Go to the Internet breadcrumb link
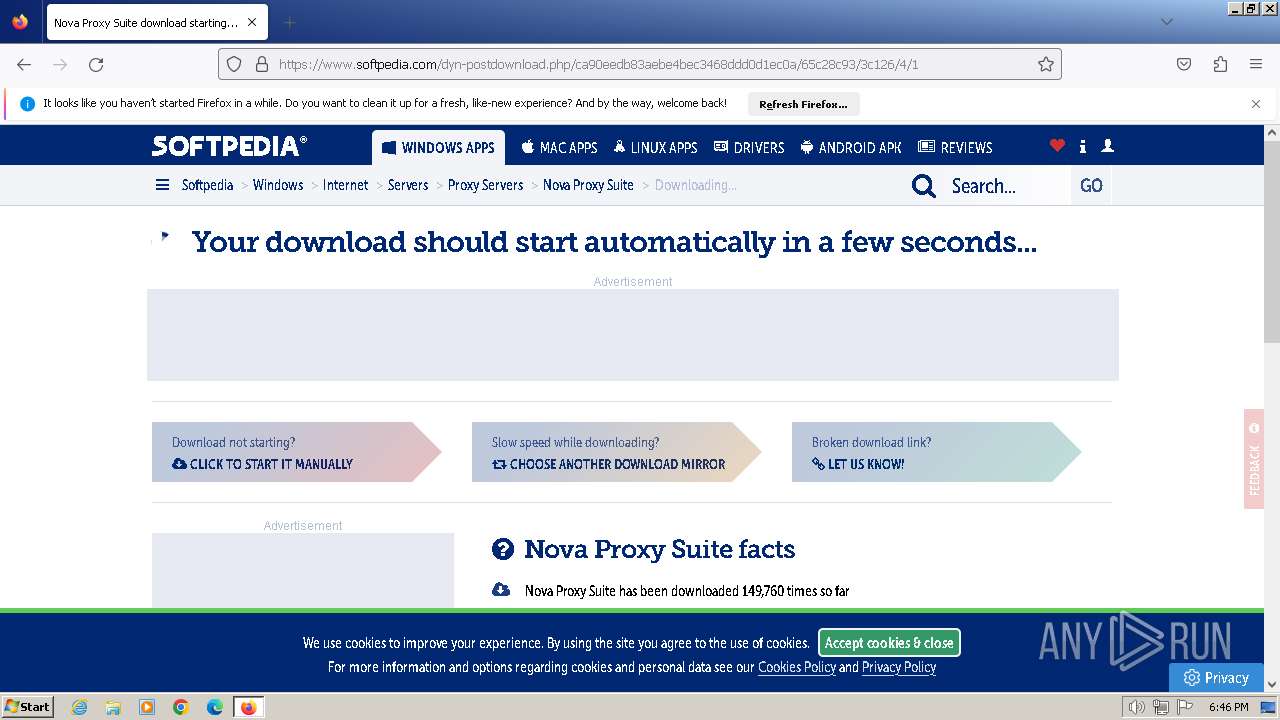 pyautogui.click(x=345, y=185)
